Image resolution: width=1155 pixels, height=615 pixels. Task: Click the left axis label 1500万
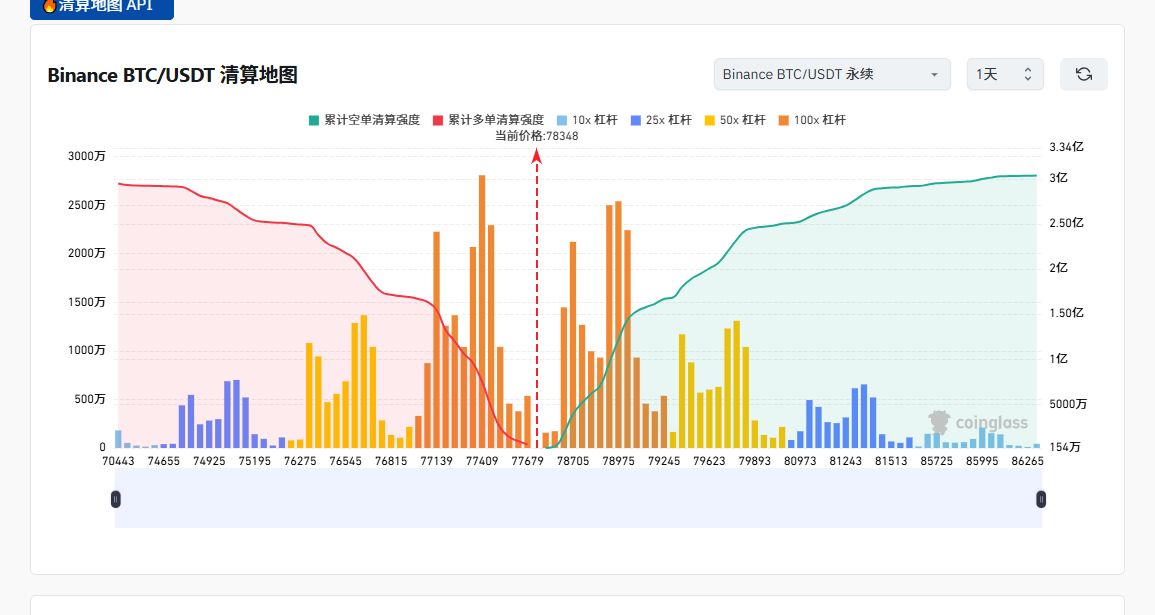(x=86, y=302)
